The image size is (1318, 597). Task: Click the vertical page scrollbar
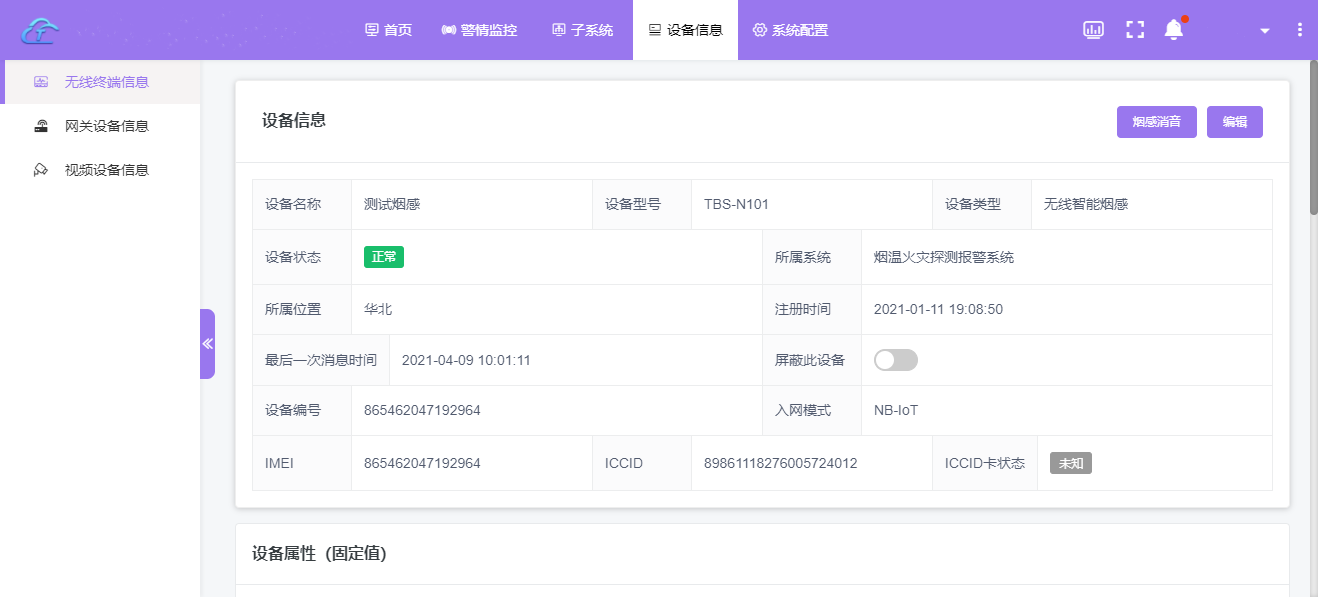pos(1312,140)
